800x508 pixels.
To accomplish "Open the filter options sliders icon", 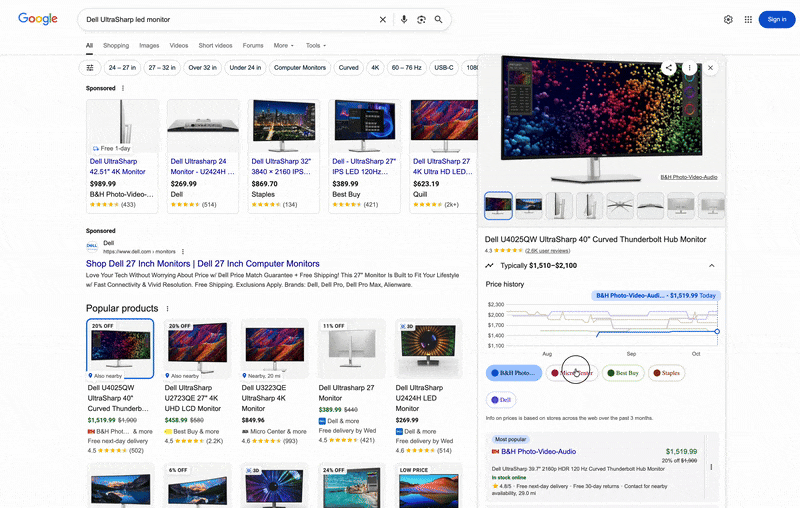I will pos(90,68).
